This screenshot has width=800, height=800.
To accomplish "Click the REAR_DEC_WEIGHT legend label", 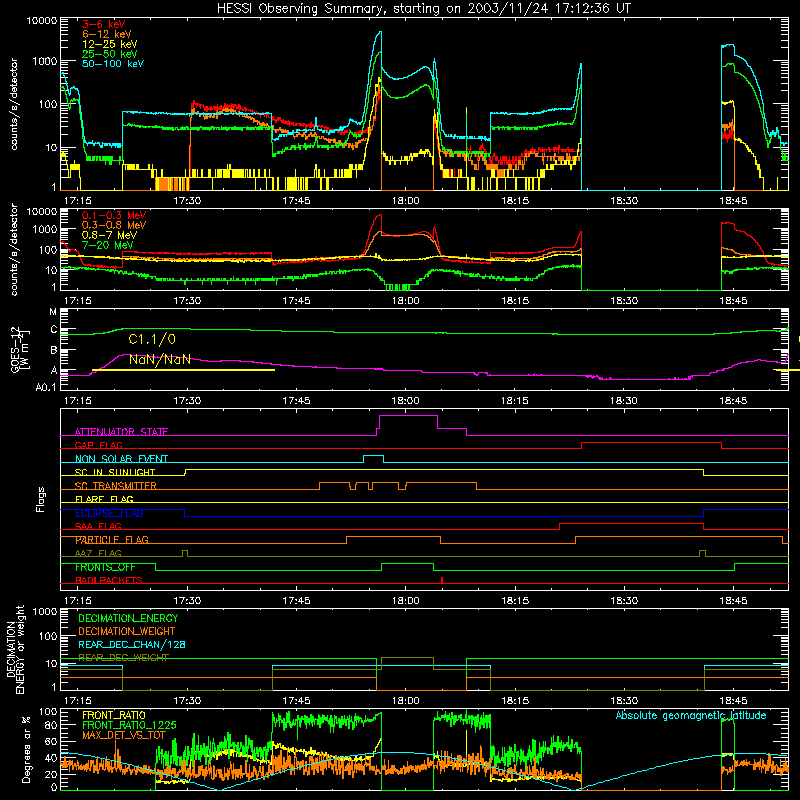I will click(123, 658).
